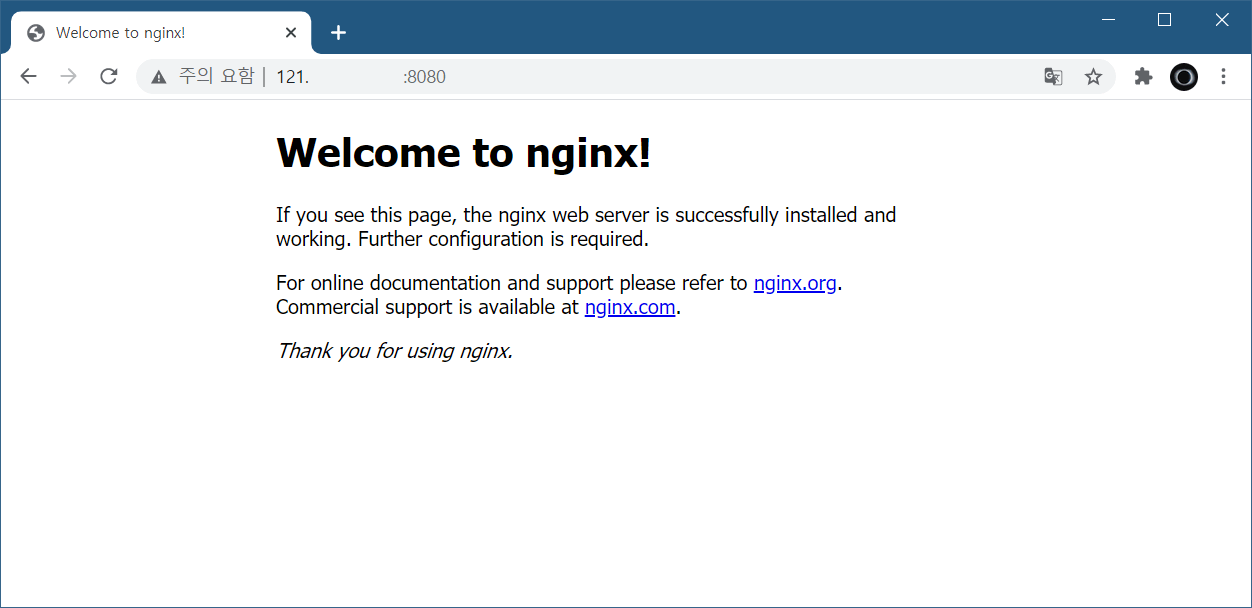Click the forward navigation arrow
Viewport: 1252px width, 608px height.
68,77
